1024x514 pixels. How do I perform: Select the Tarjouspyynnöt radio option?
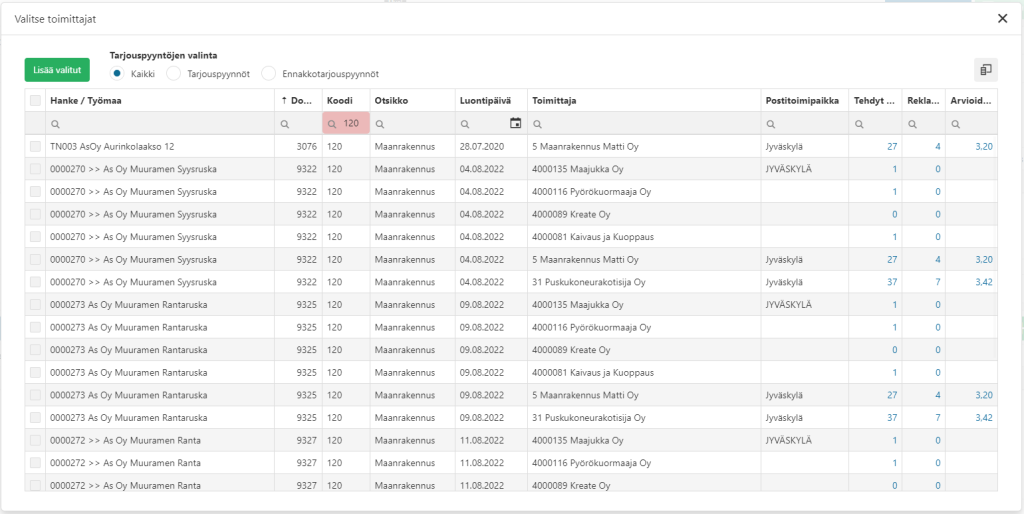coord(173,74)
